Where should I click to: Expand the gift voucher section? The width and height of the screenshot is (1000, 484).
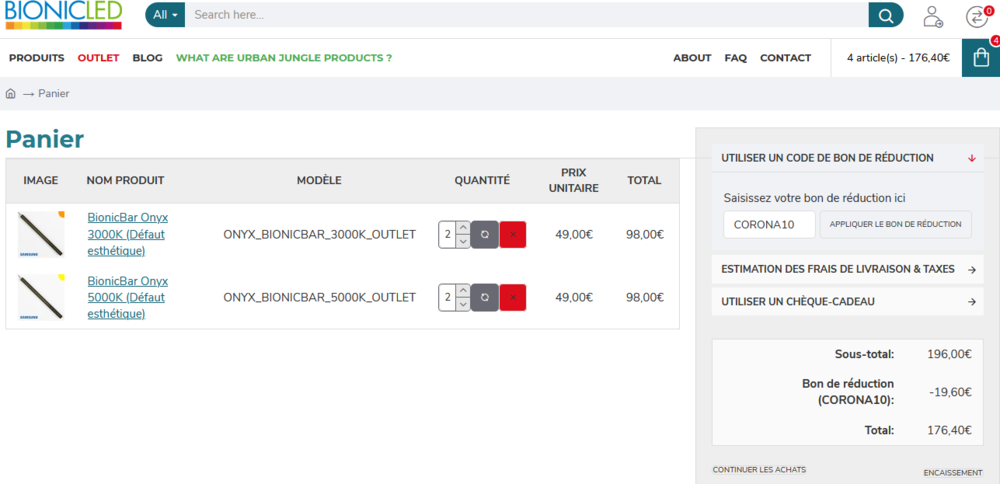click(x=848, y=302)
